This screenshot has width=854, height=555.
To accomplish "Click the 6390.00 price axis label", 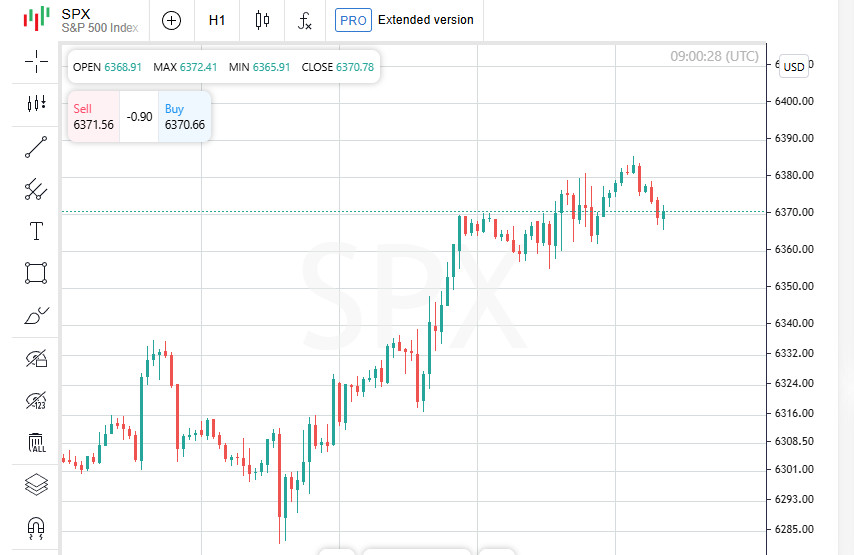I will click(794, 138).
